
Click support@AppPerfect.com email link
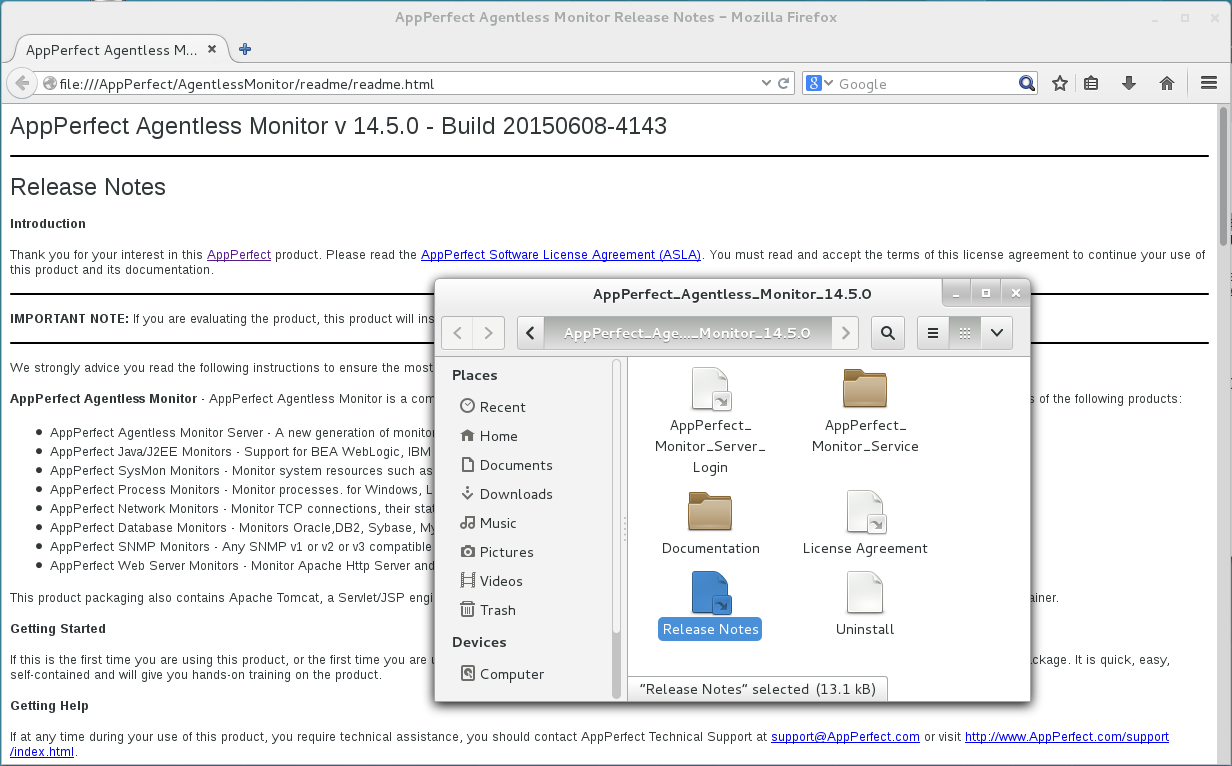(x=845, y=737)
